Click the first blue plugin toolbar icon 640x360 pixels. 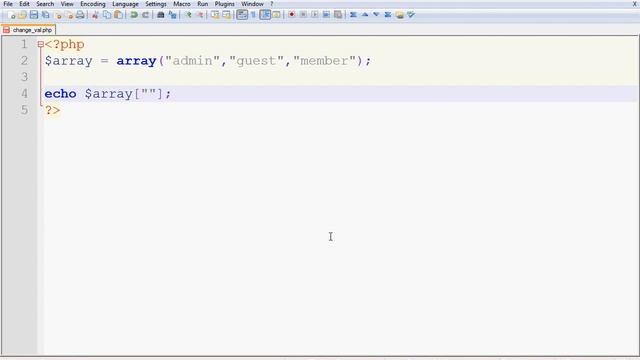click(353, 15)
